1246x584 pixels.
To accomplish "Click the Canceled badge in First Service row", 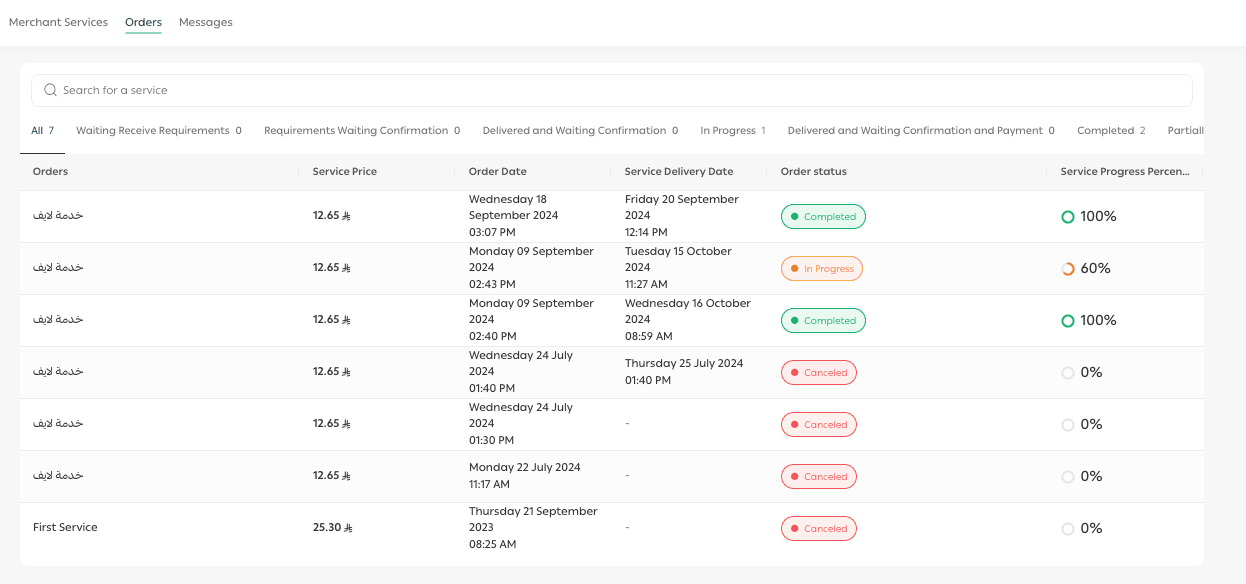I will [818, 529].
